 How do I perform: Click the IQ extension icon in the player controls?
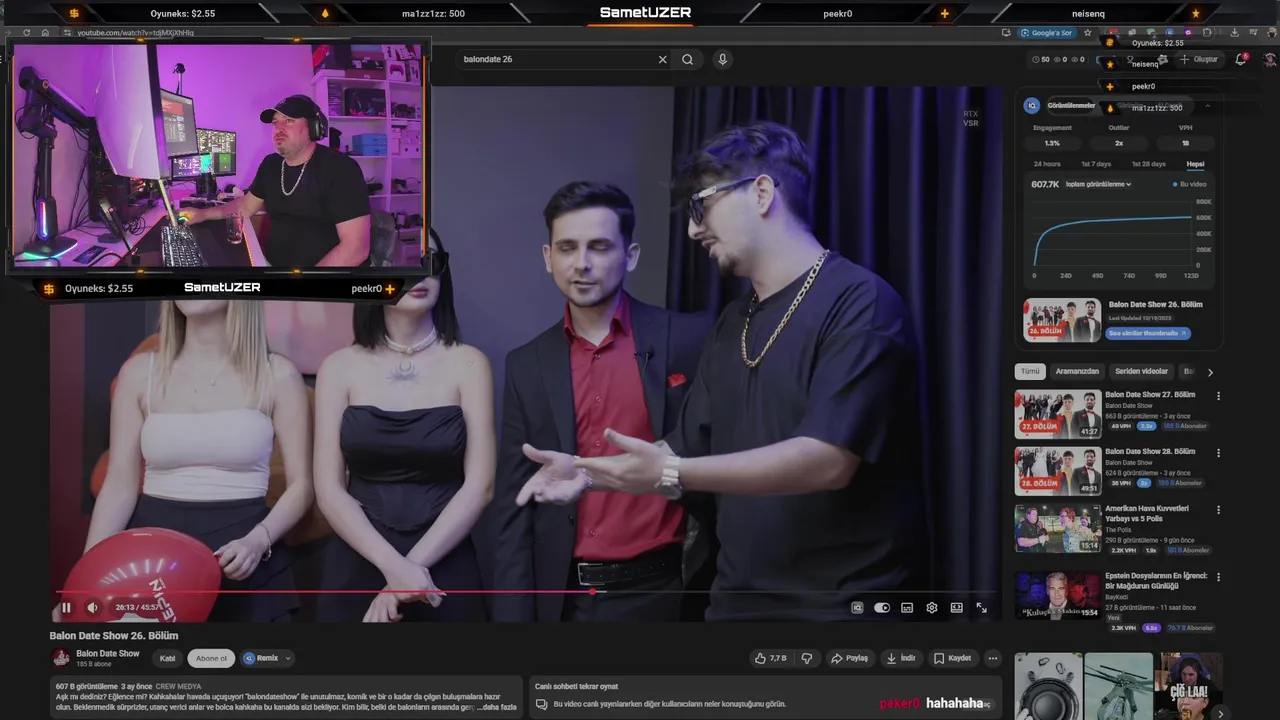click(857, 607)
